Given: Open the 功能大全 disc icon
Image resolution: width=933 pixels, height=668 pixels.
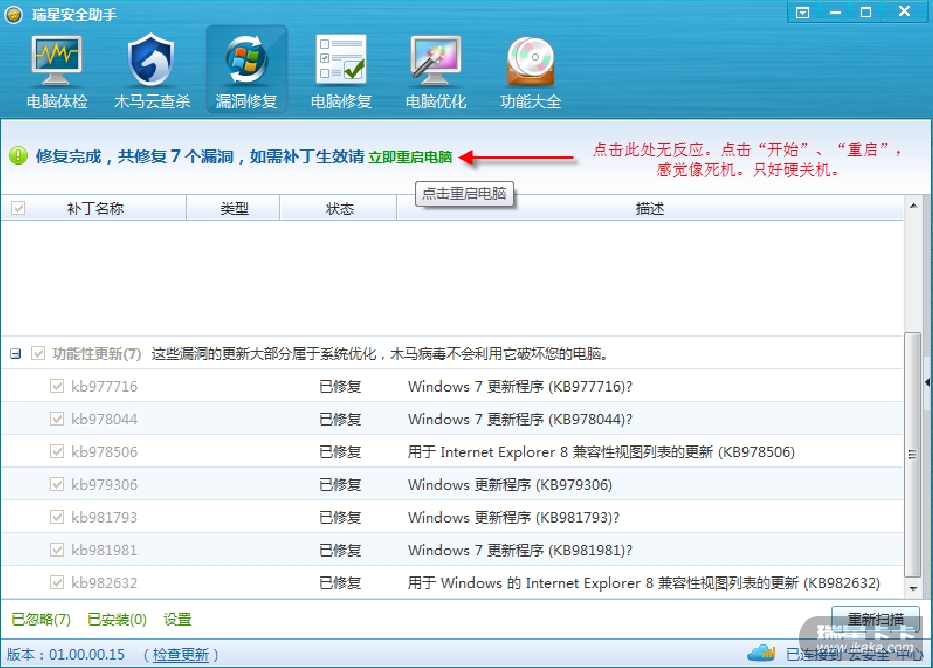Looking at the screenshot, I should click(530, 61).
